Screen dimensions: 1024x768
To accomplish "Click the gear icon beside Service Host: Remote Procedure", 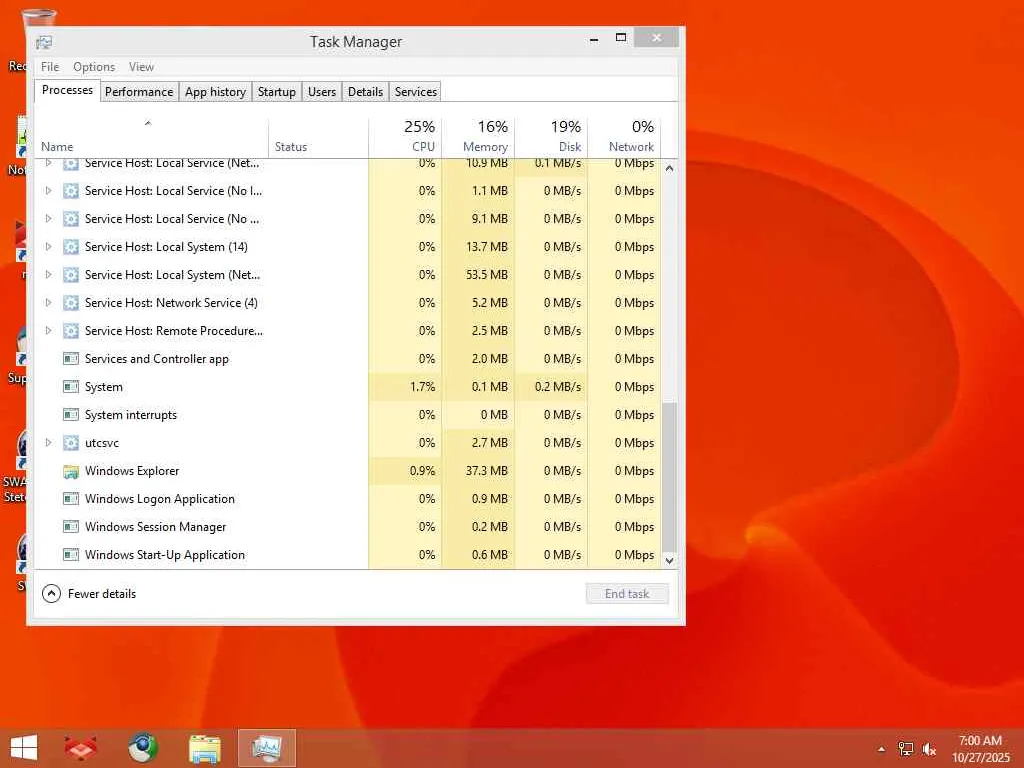I will [71, 331].
